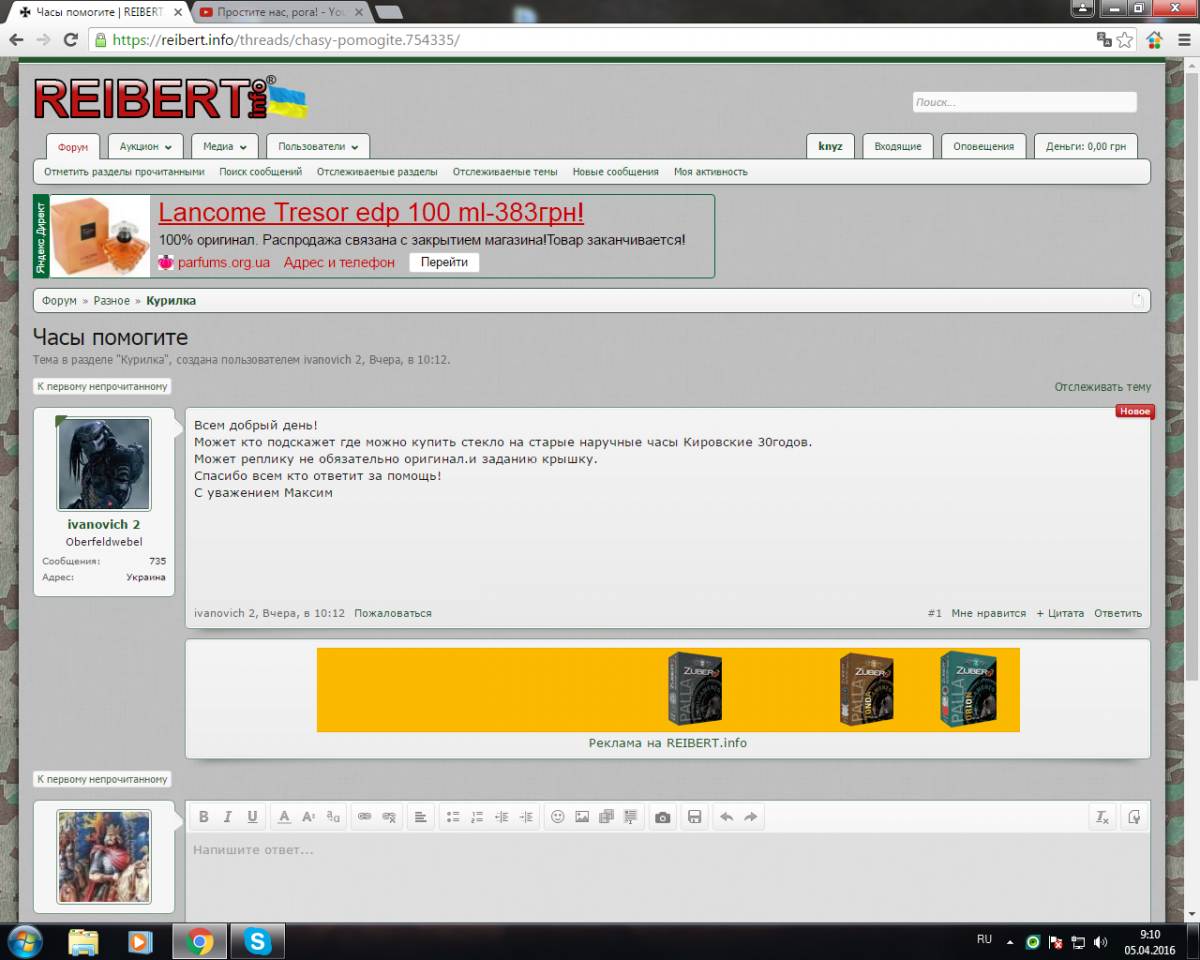Screen dimensions: 1200x960
Task: Open the Деньги: 0,00 грн tab
Action: [x=1085, y=146]
